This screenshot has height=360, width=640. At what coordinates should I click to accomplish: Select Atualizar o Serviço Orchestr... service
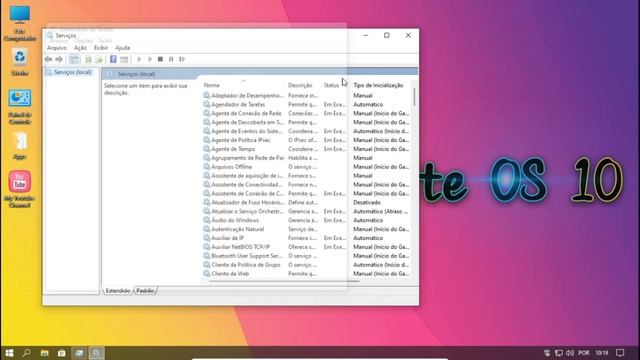247,211
